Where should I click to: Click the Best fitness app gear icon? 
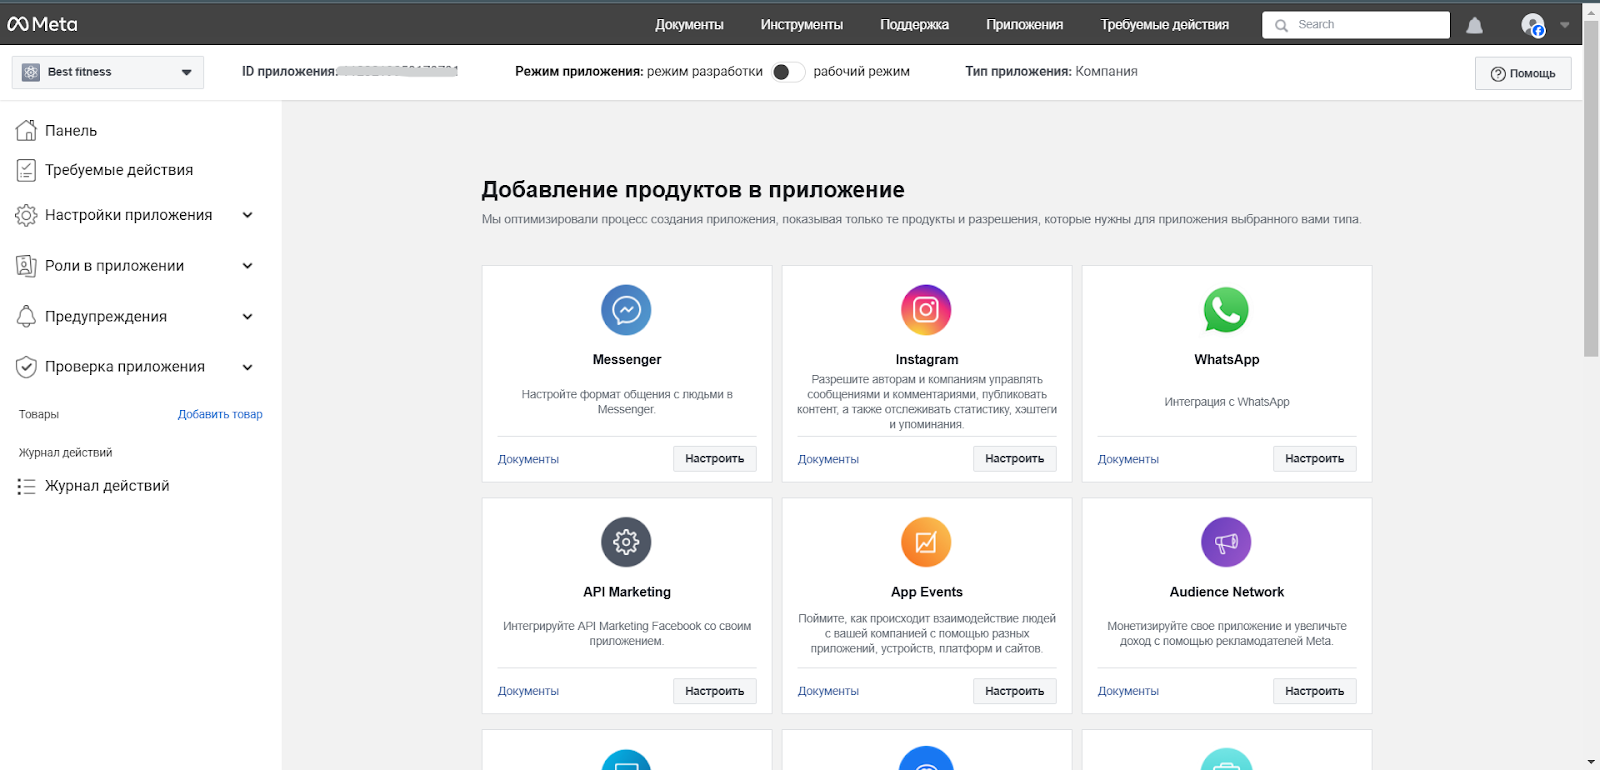click(31, 72)
